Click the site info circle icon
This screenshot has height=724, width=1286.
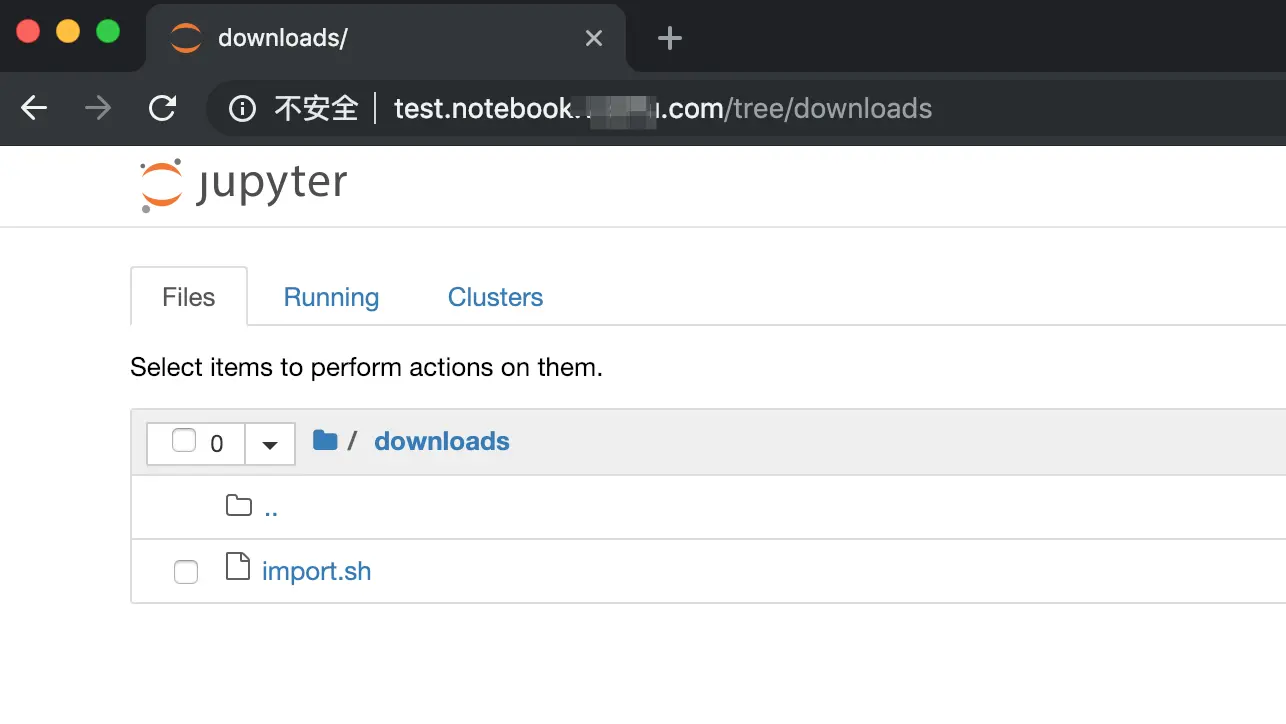click(x=242, y=108)
